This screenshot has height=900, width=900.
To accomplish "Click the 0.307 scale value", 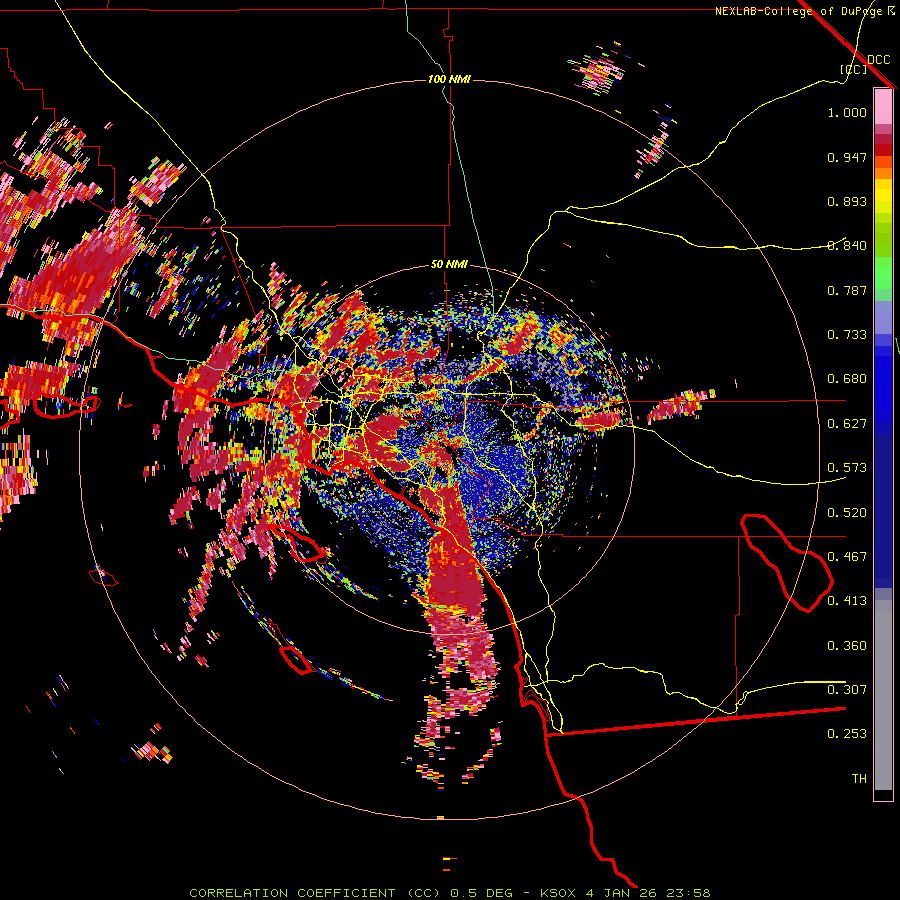I will coord(847,690).
